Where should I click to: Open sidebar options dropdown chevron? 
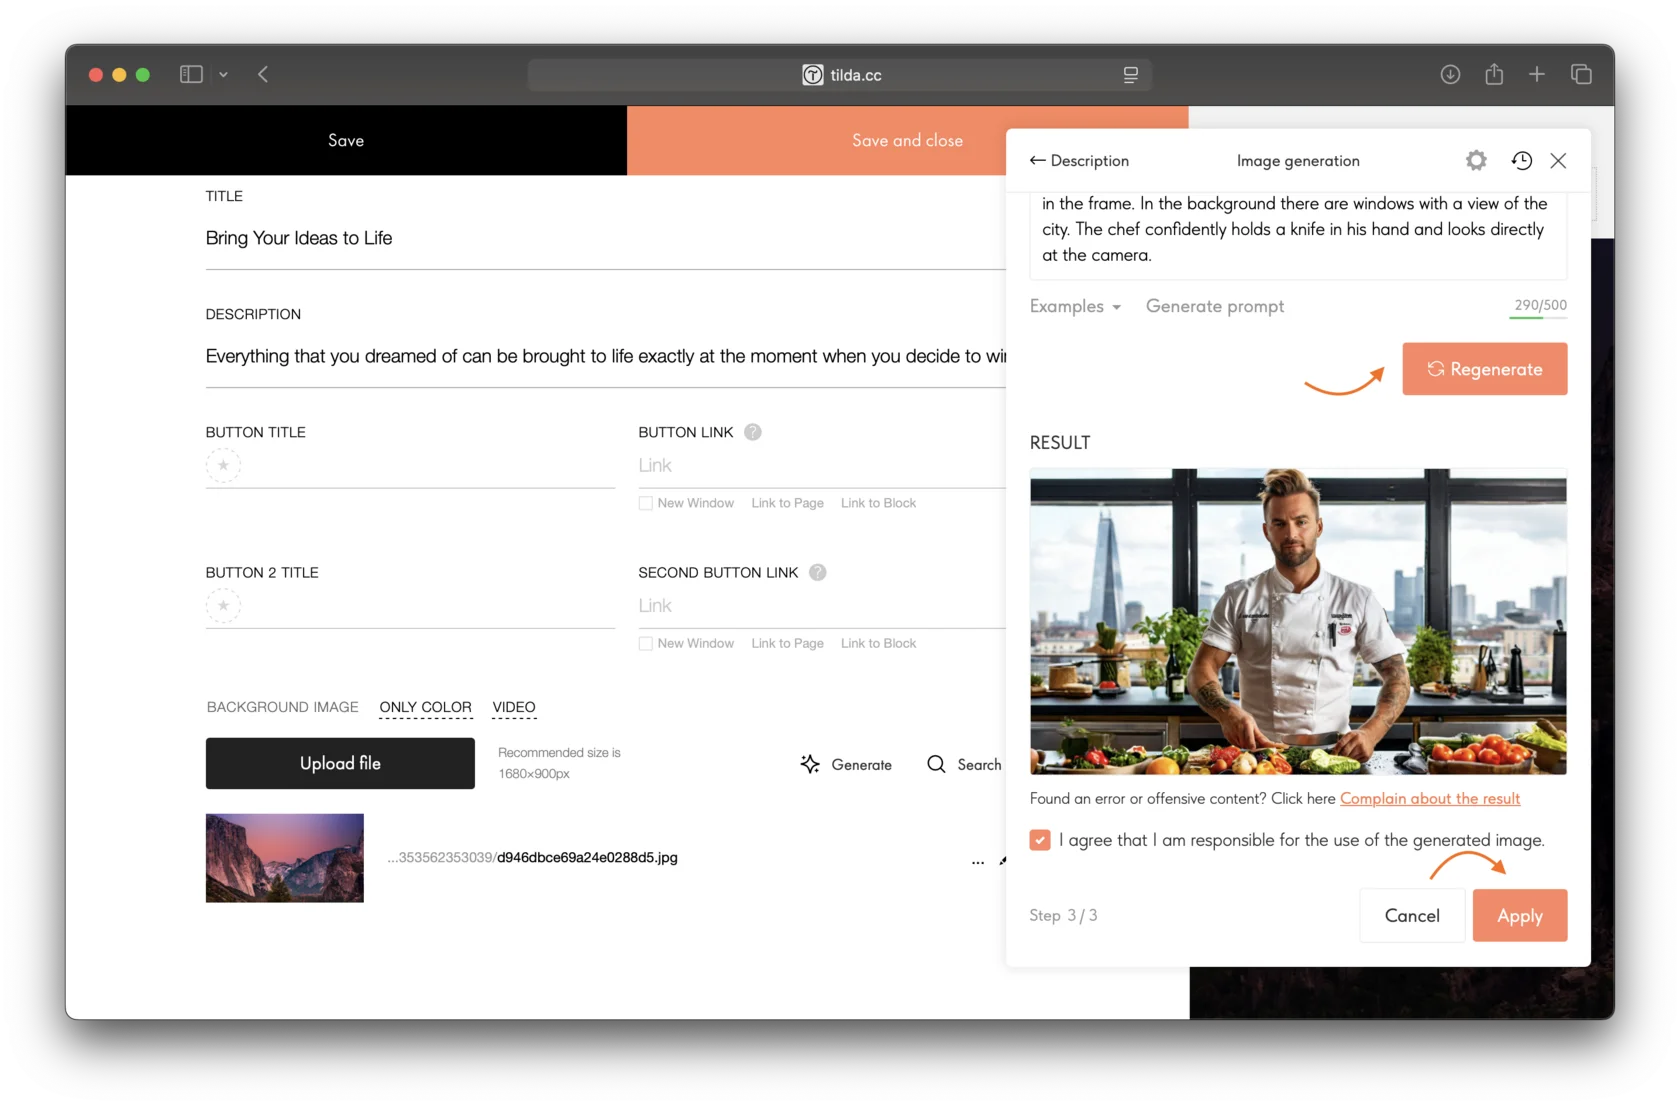[x=223, y=75]
